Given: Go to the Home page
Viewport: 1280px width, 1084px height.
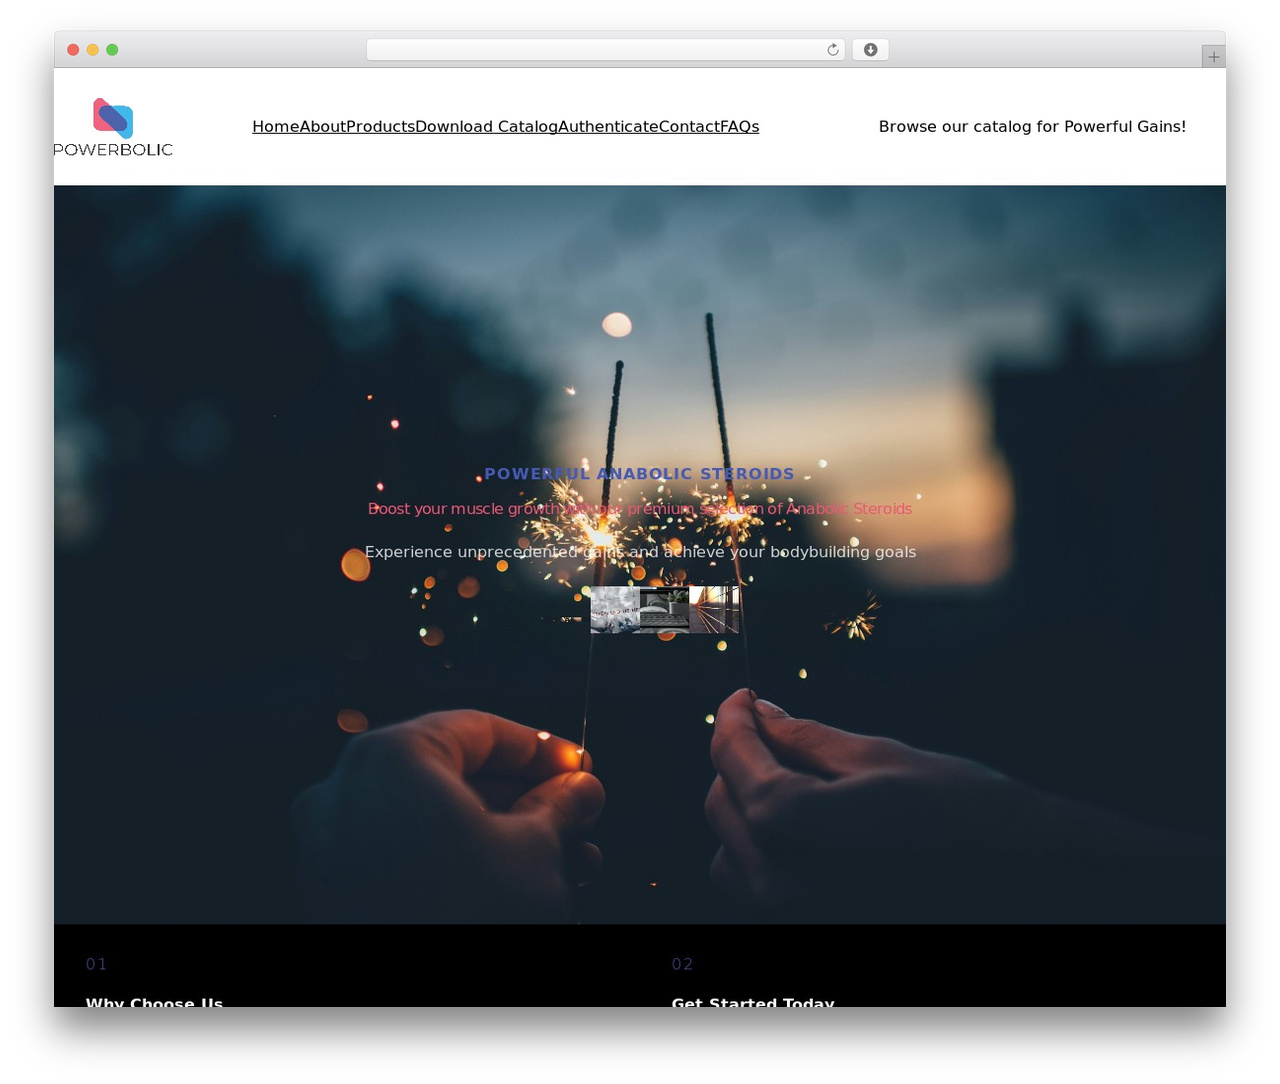Looking at the screenshot, I should [276, 127].
